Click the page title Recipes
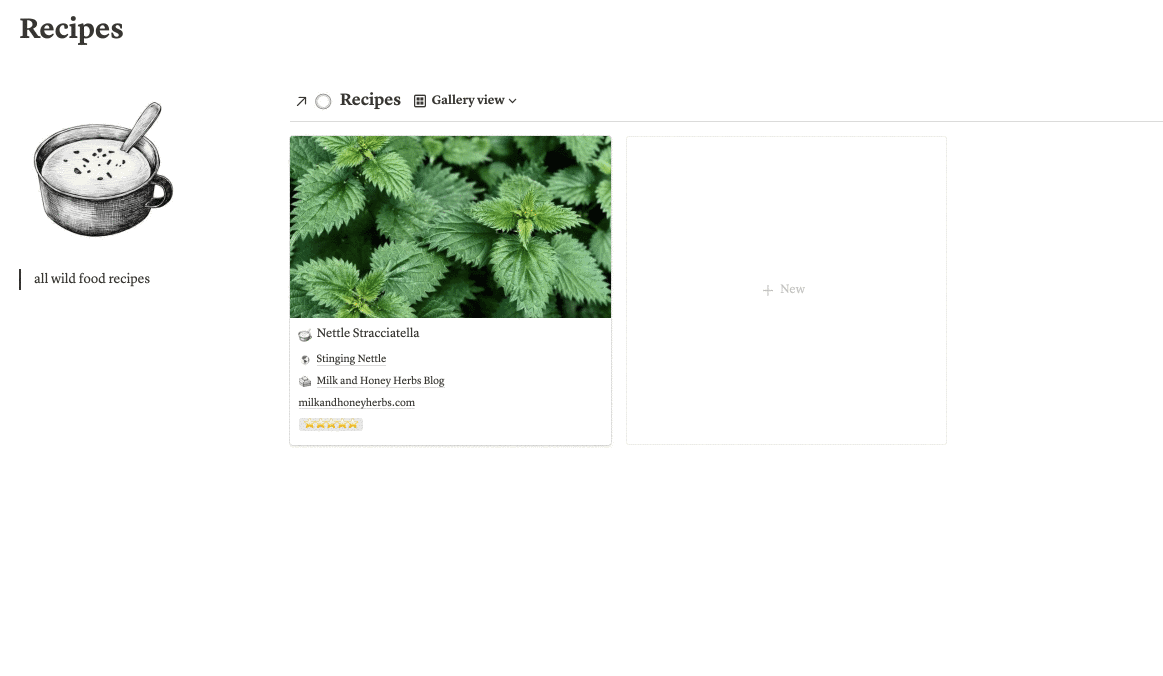This screenshot has height=676, width=1163. pos(71,29)
